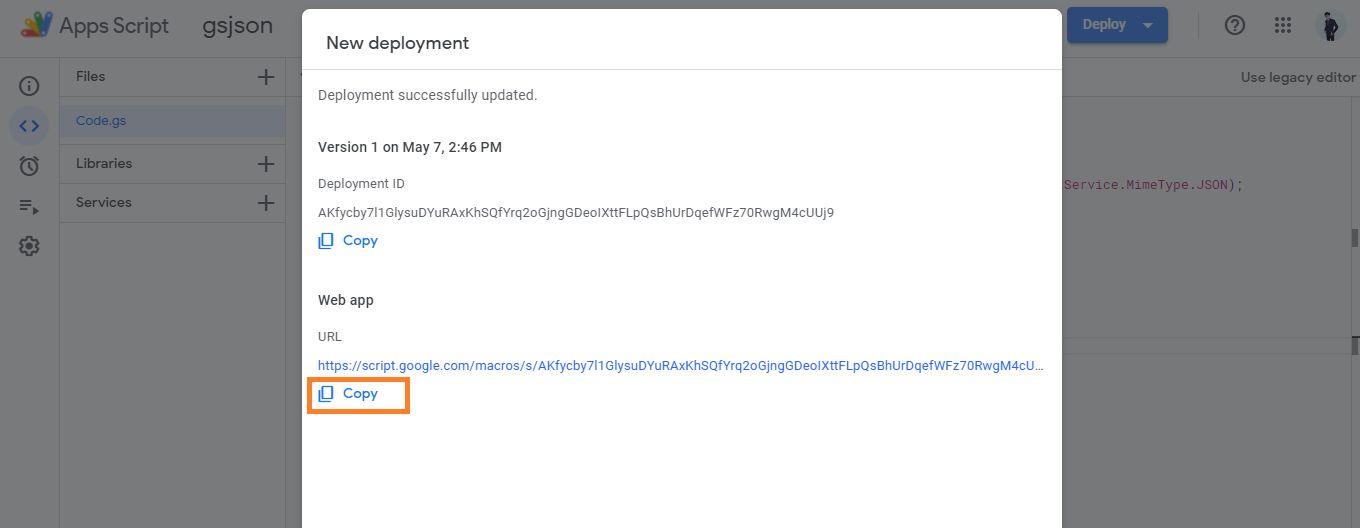Copy the Deployment ID
Viewport: 1360px width, 528px height.
[348, 241]
